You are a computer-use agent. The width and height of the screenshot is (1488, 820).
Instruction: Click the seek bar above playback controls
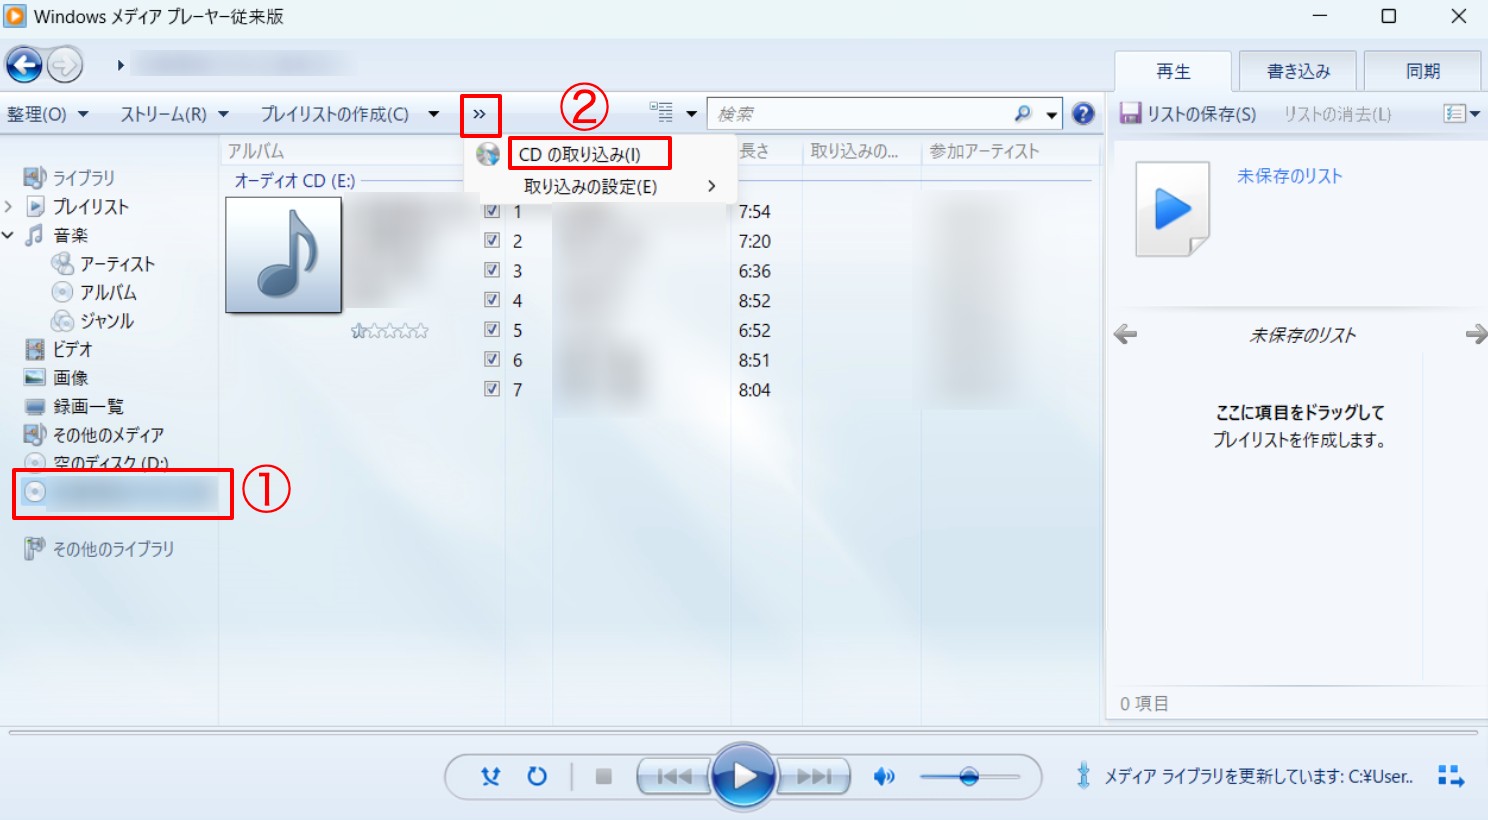coord(743,733)
